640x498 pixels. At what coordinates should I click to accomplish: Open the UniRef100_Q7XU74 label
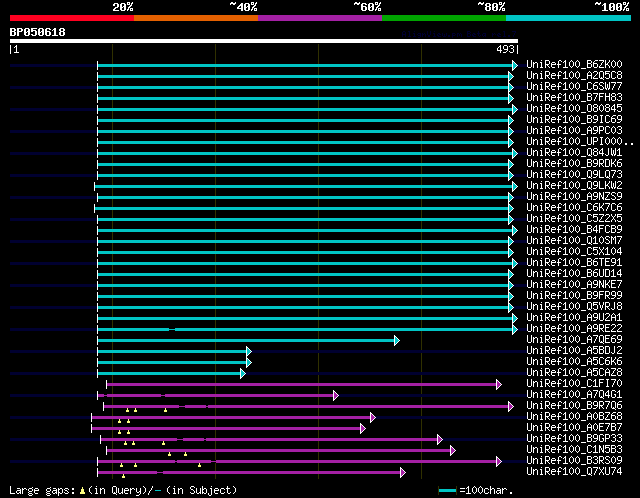coord(574,472)
